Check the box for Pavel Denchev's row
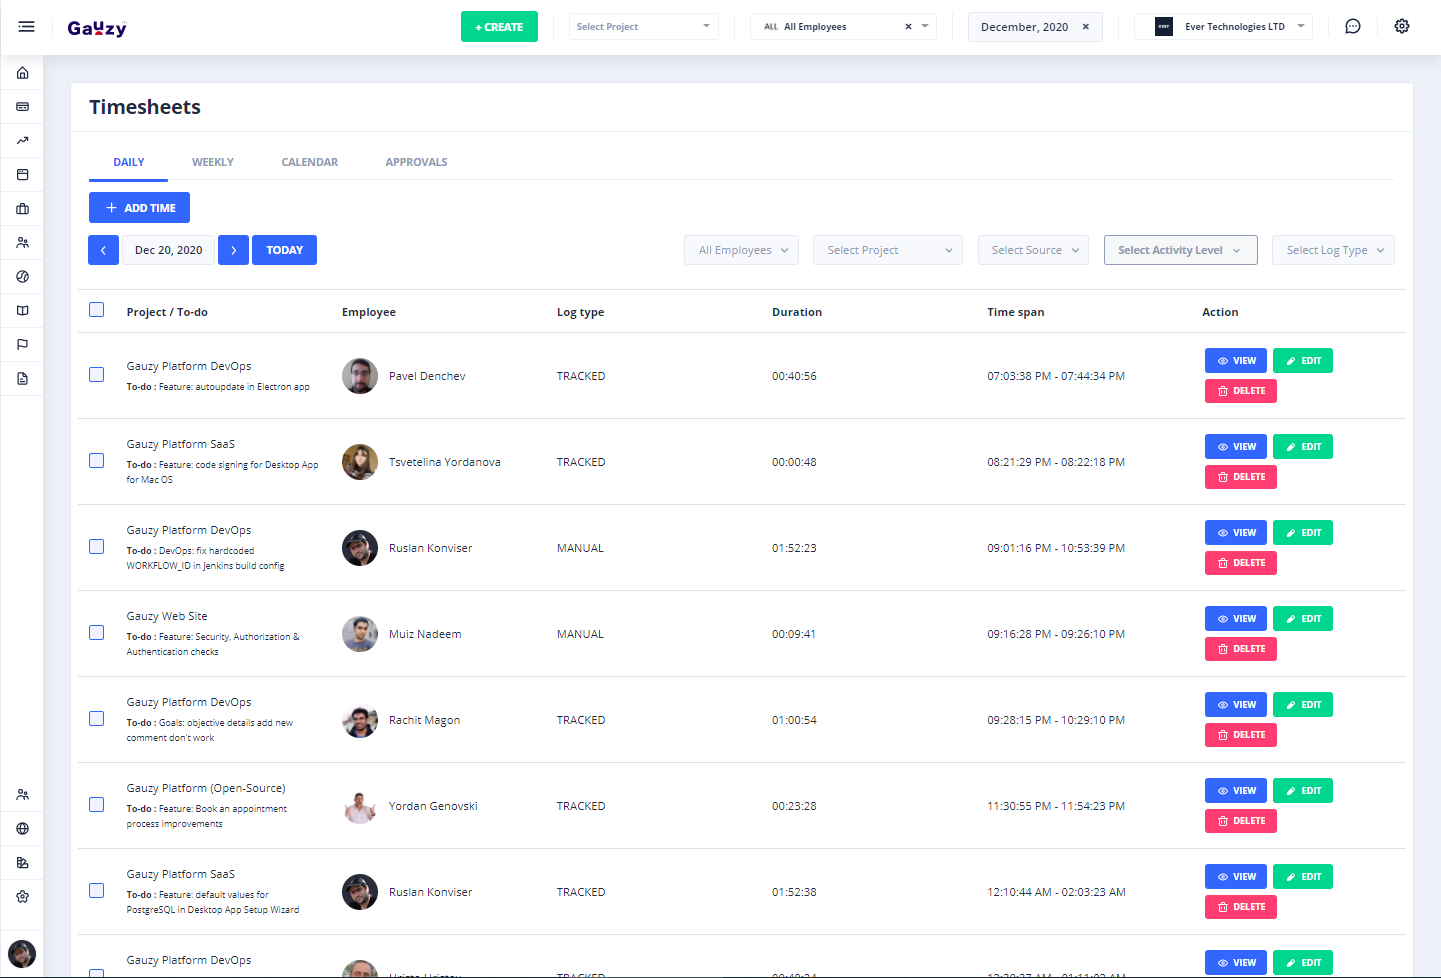This screenshot has height=978, width=1441. point(97,375)
